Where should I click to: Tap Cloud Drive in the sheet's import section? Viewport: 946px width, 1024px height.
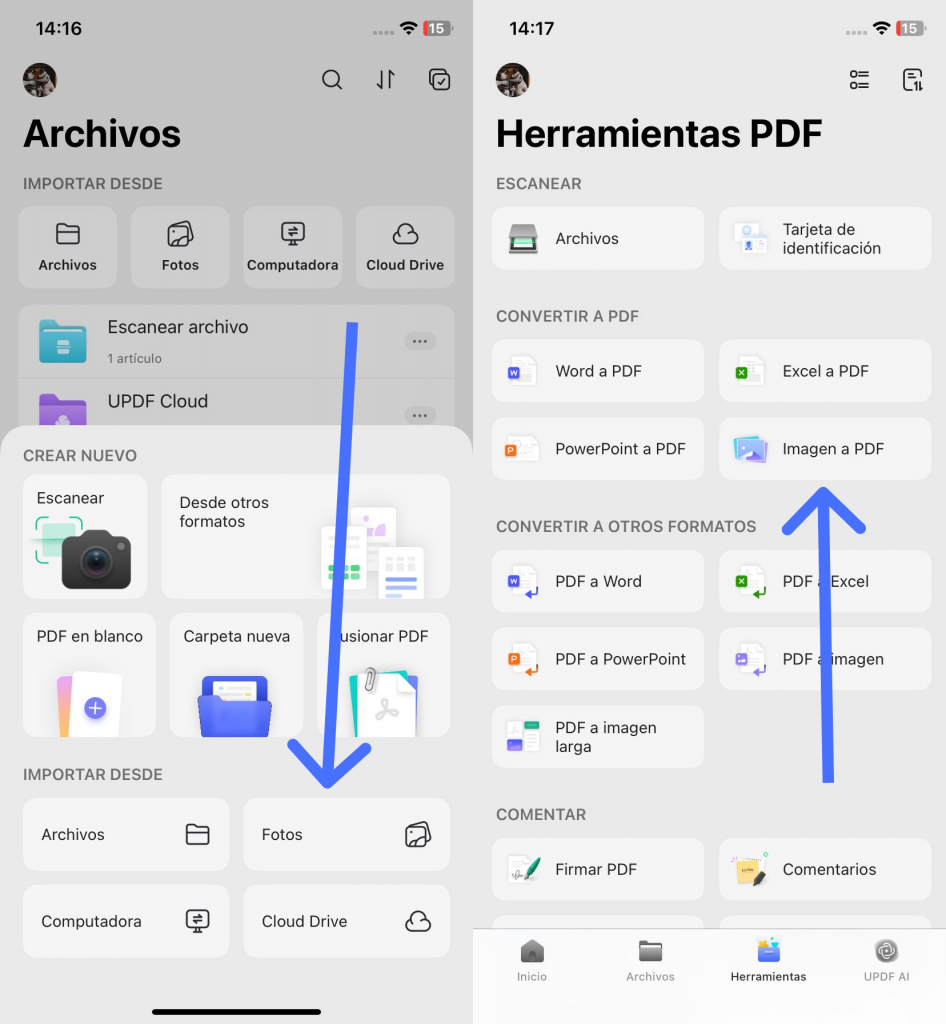pos(347,921)
